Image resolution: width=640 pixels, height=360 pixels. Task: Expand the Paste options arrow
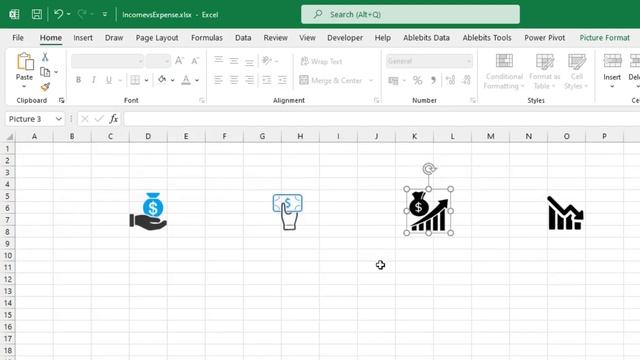[24, 87]
